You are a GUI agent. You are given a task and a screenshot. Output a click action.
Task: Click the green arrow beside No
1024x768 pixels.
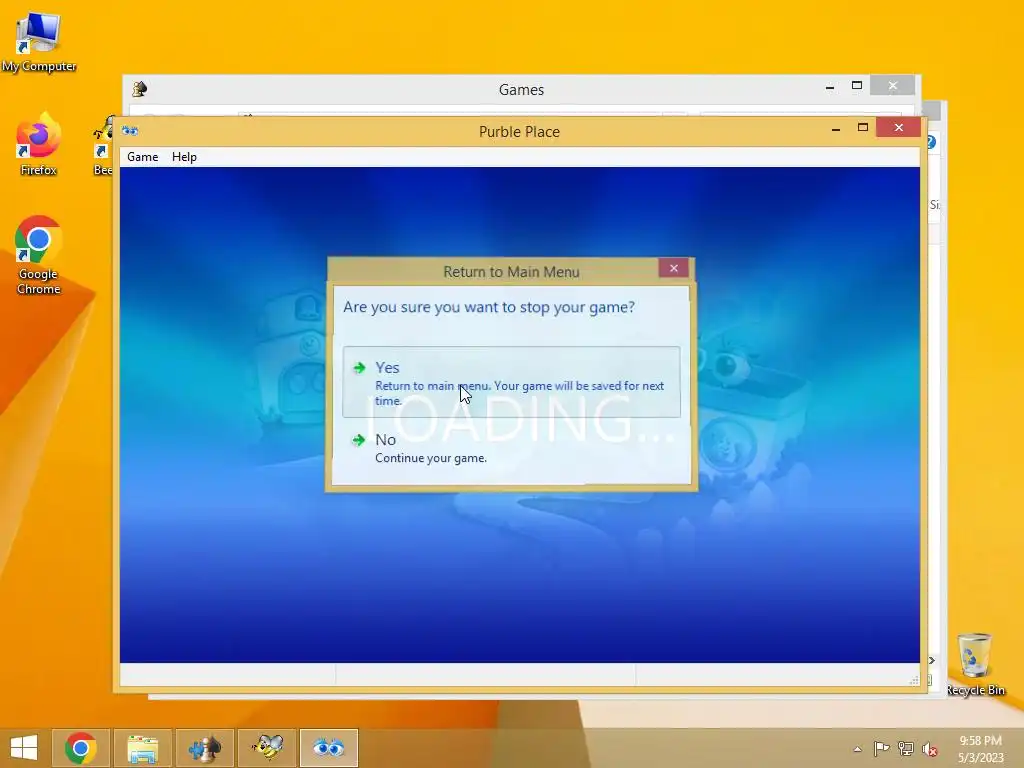point(359,440)
